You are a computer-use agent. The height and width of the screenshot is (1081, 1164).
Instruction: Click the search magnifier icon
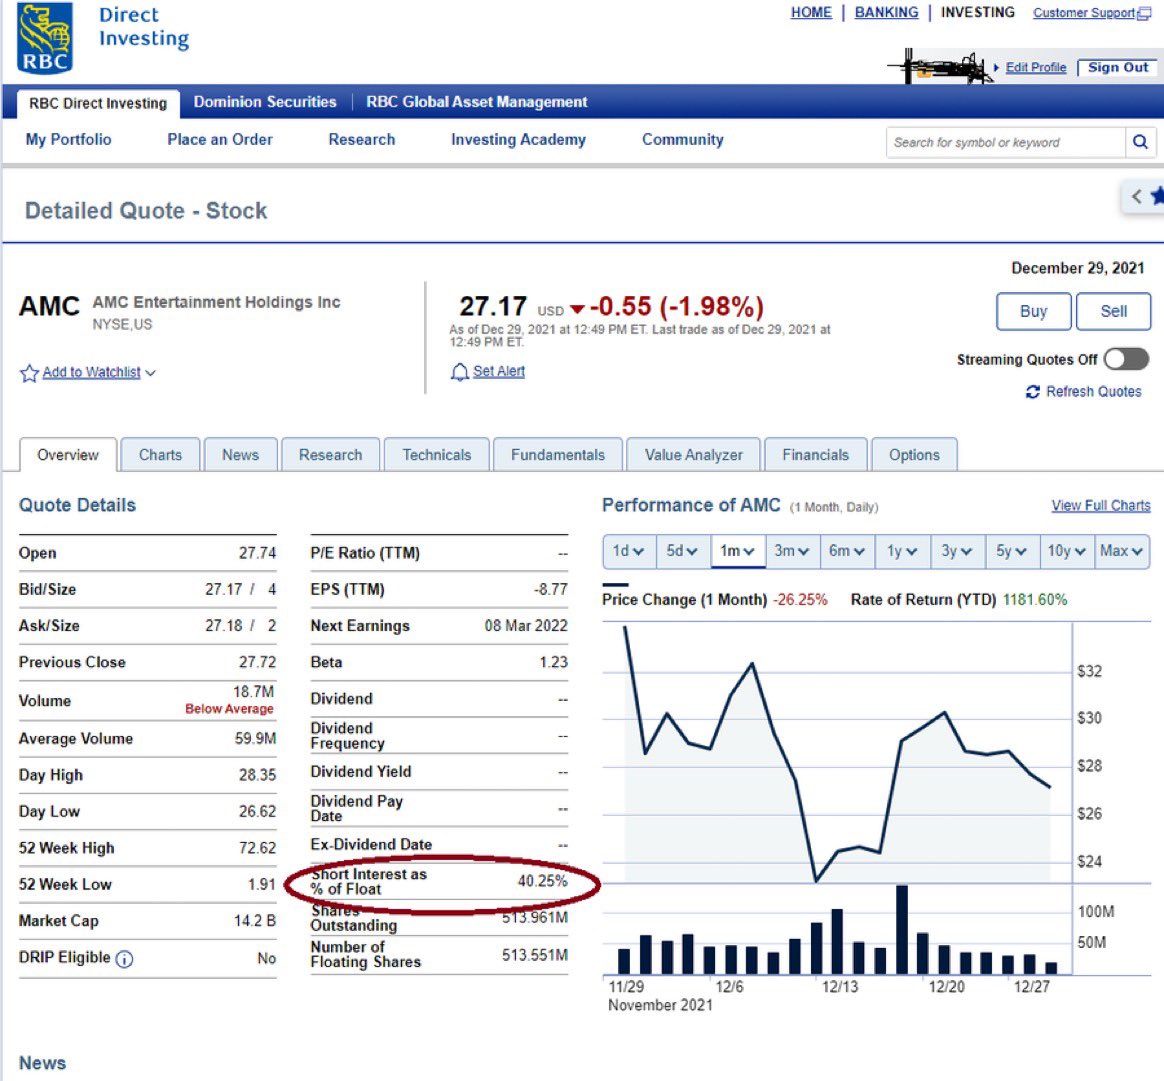point(1140,142)
